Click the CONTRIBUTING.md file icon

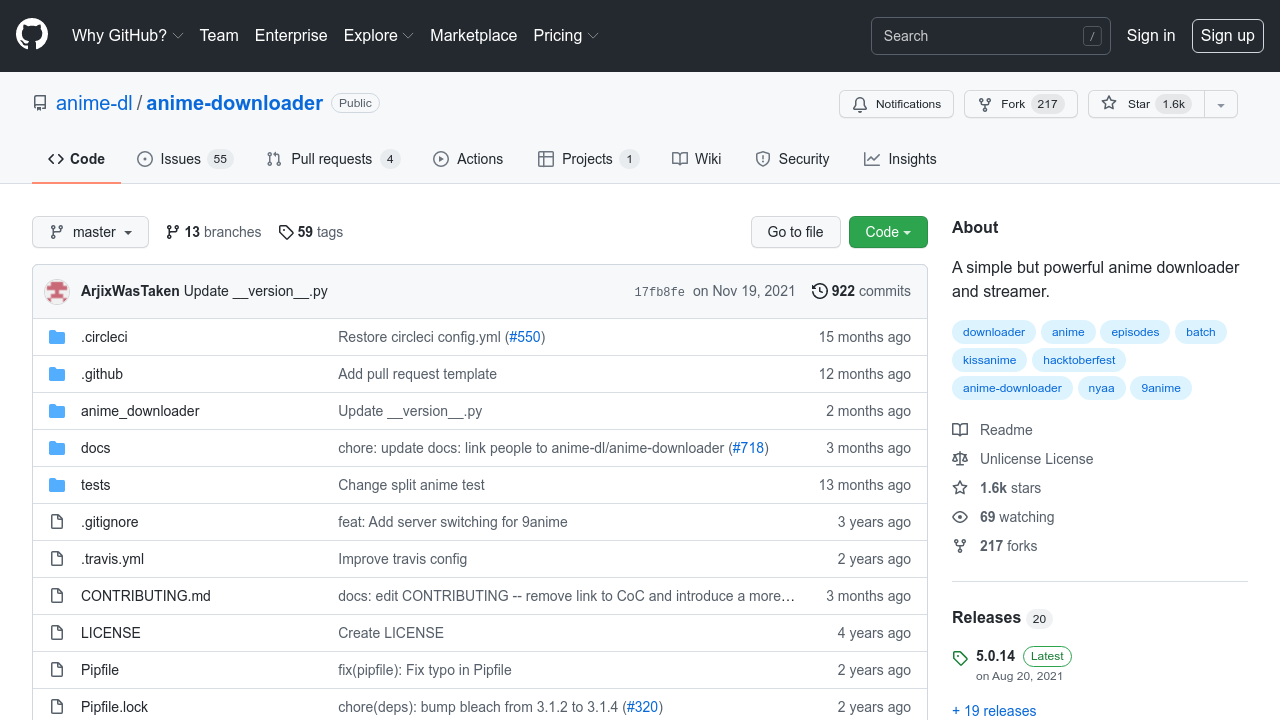click(57, 596)
